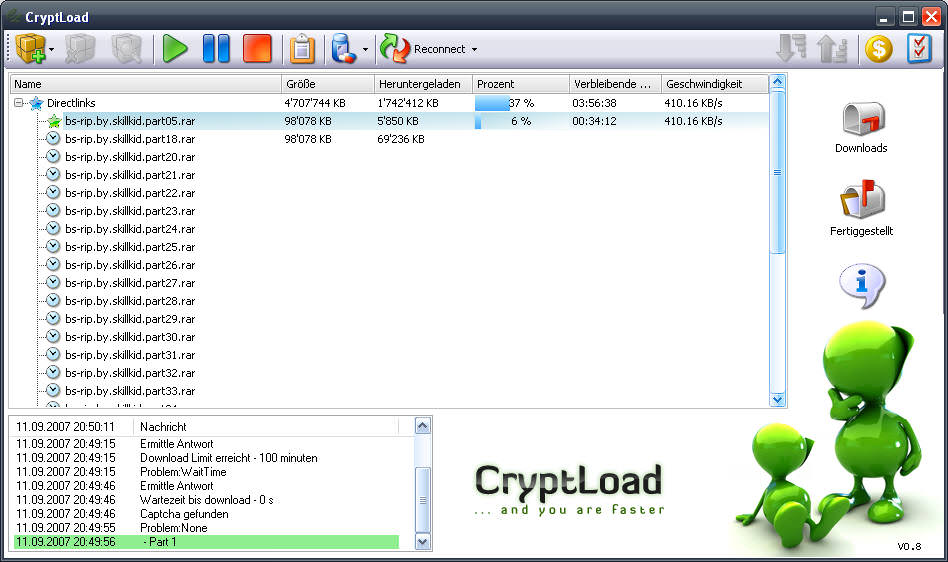Open the Fertiggestellt finished mailbox view

[x=862, y=208]
